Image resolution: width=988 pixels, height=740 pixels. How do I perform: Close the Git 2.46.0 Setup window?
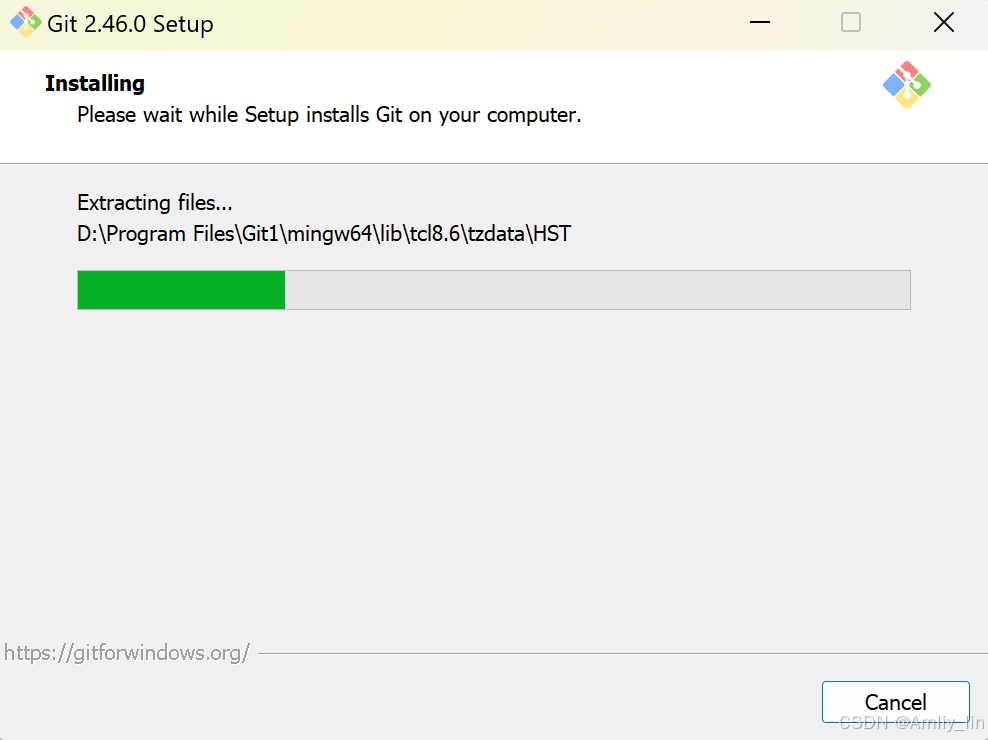click(943, 23)
